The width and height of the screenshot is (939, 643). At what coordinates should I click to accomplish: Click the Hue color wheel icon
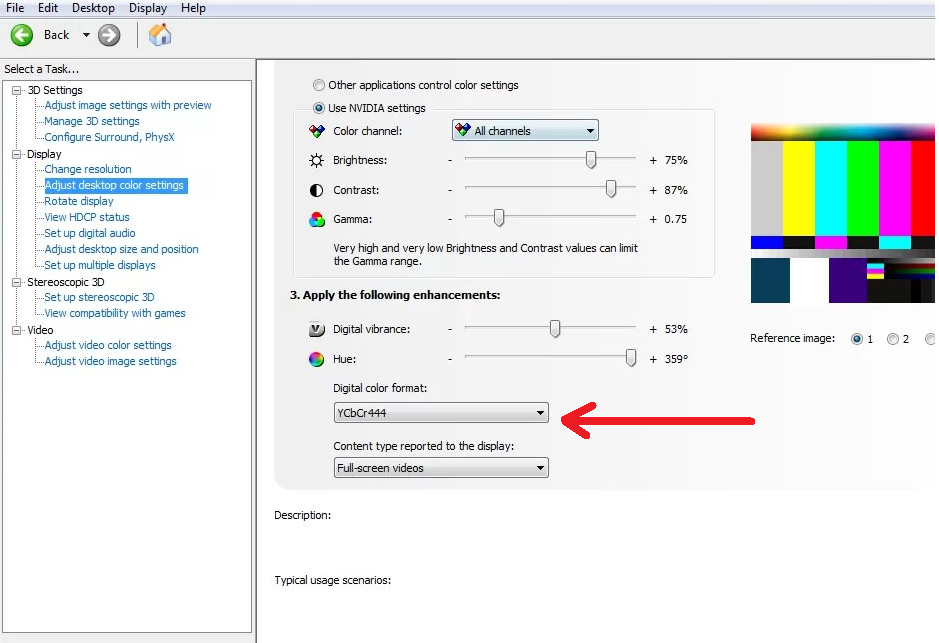316,359
